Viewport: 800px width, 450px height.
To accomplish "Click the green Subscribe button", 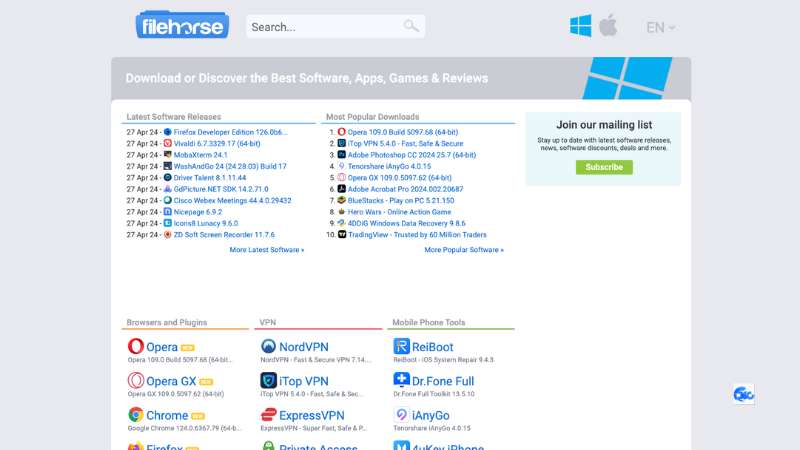I will click(604, 167).
